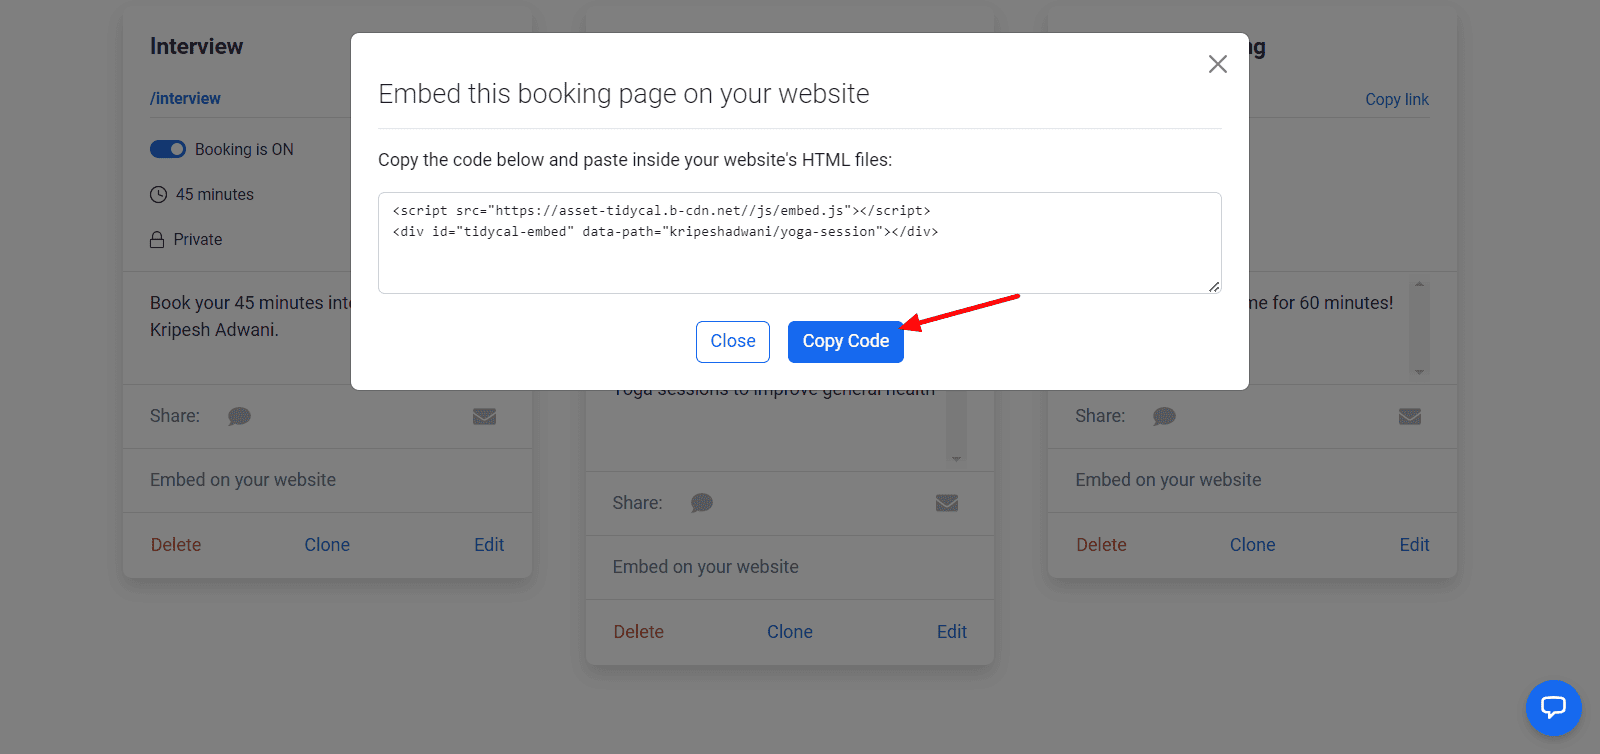
Task: Click the chat bubble share icon on middle card
Action: tap(702, 503)
